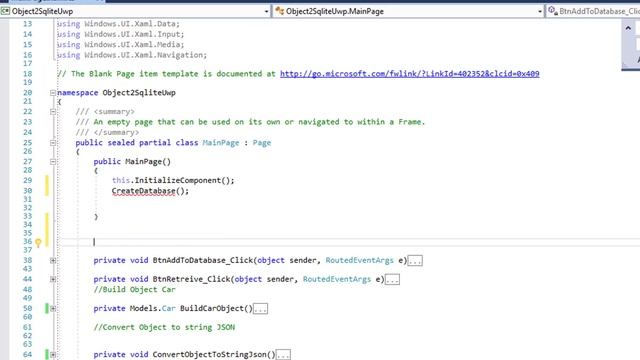
Task: Expand the BtnAddToDatabase_Click method
Action: tap(53, 260)
